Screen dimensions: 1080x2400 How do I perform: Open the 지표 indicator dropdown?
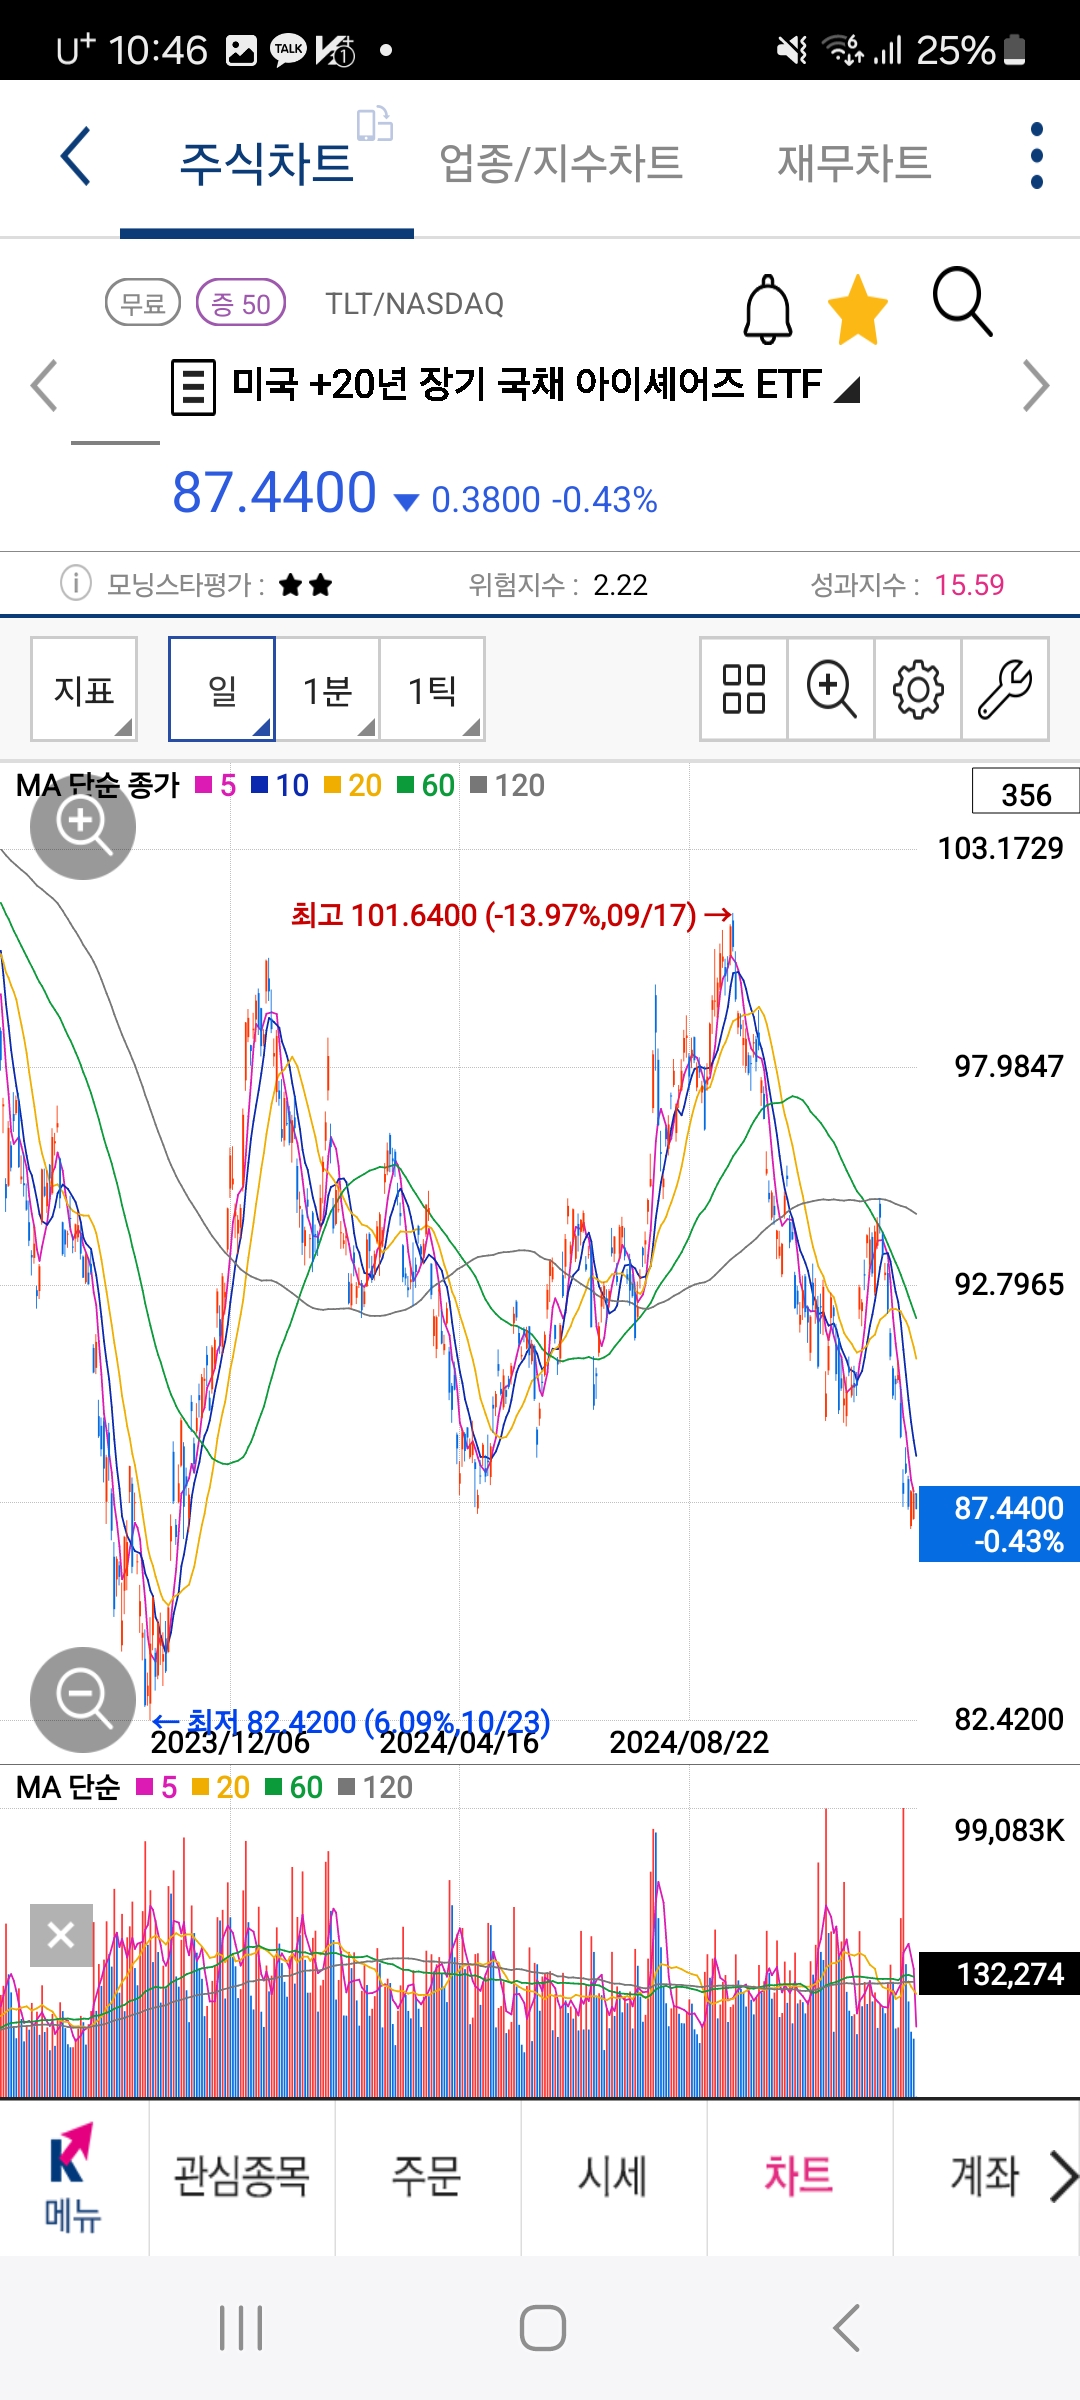click(x=84, y=689)
